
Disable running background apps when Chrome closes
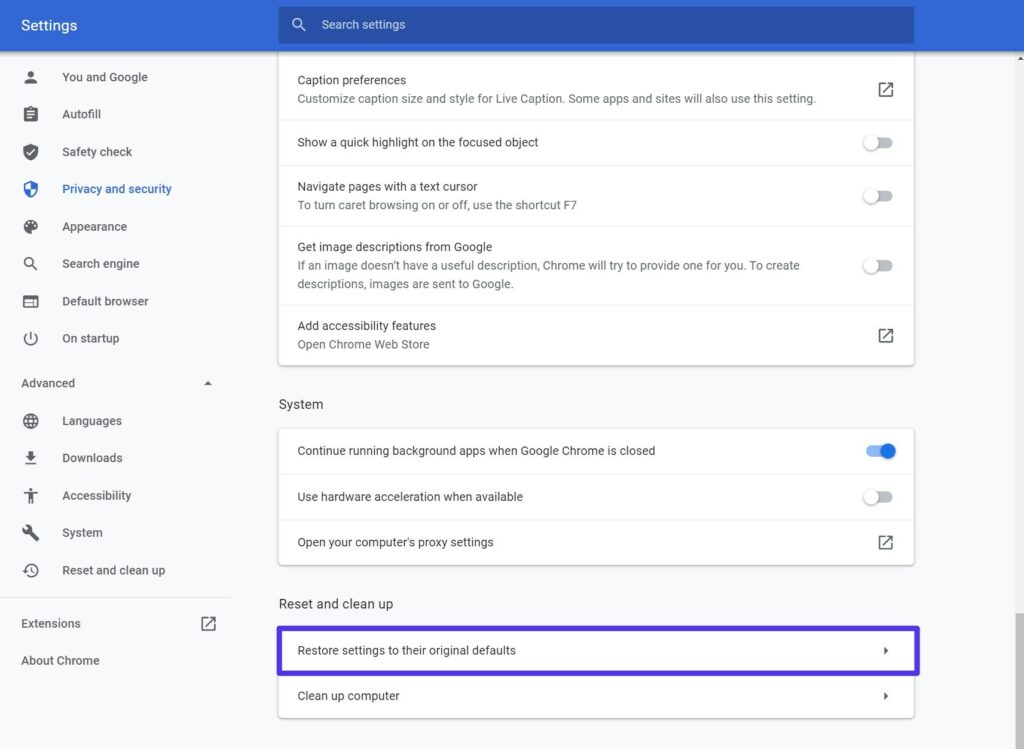tap(877, 451)
